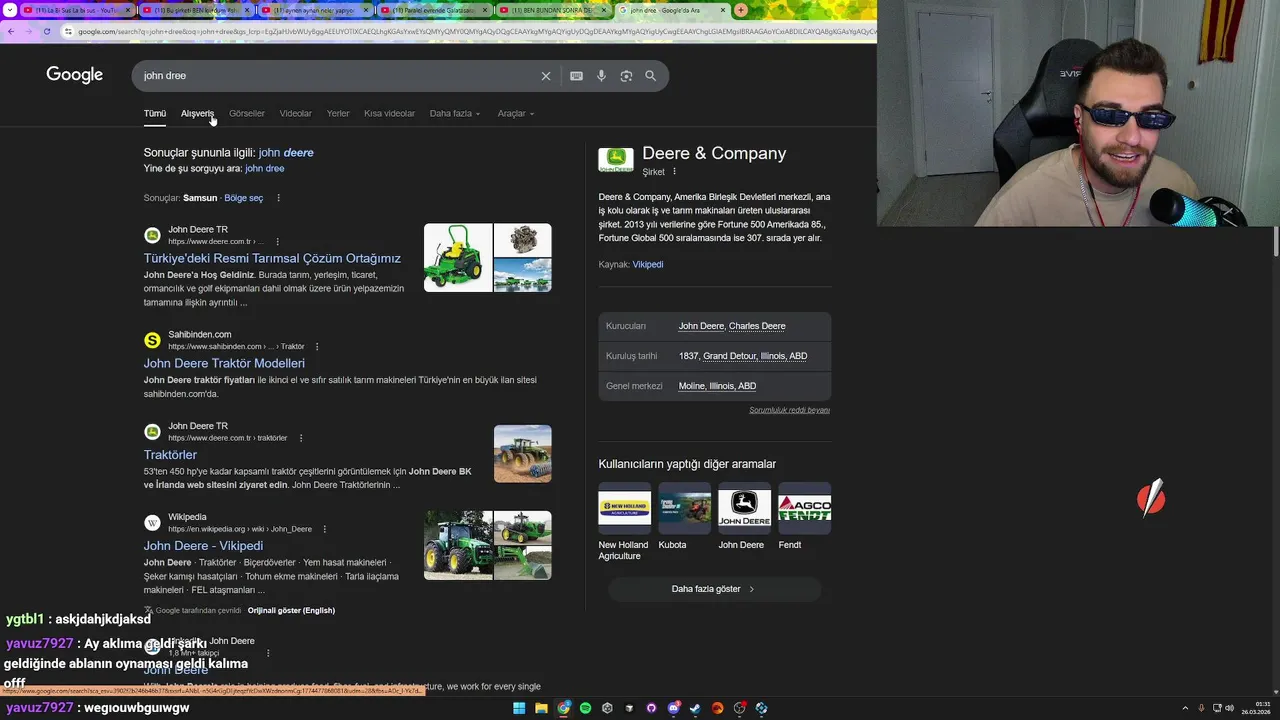The height and width of the screenshot is (720, 1280).
Task: Open the Chrome taskbar icon
Action: [563, 708]
